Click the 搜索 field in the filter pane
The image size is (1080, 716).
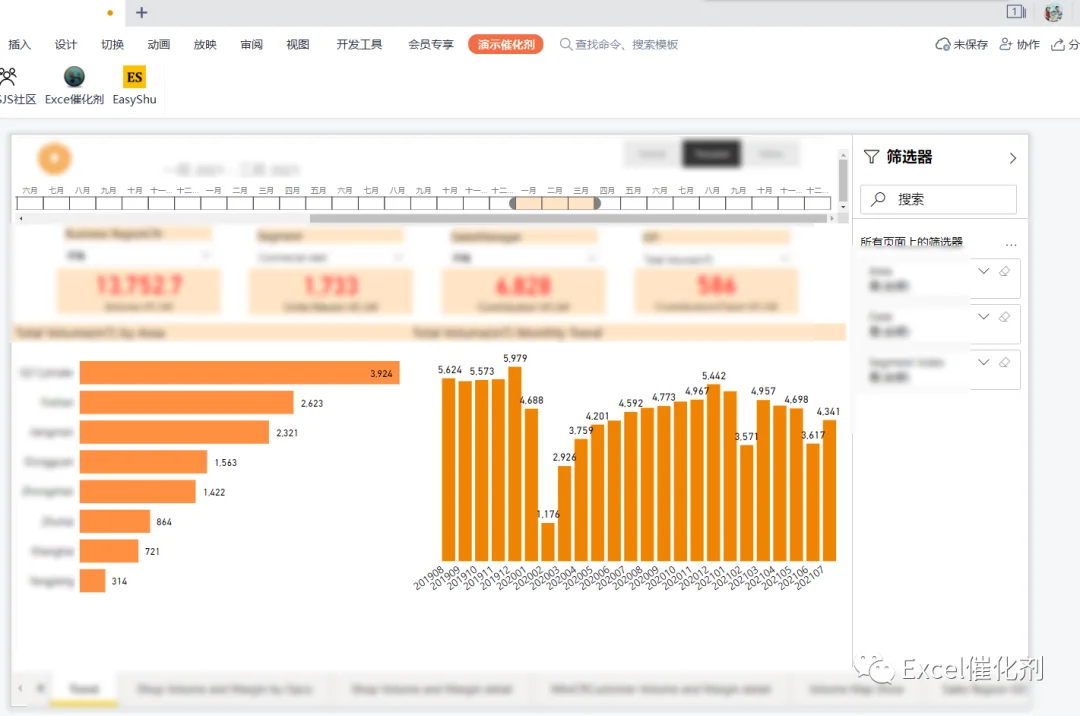click(x=938, y=200)
